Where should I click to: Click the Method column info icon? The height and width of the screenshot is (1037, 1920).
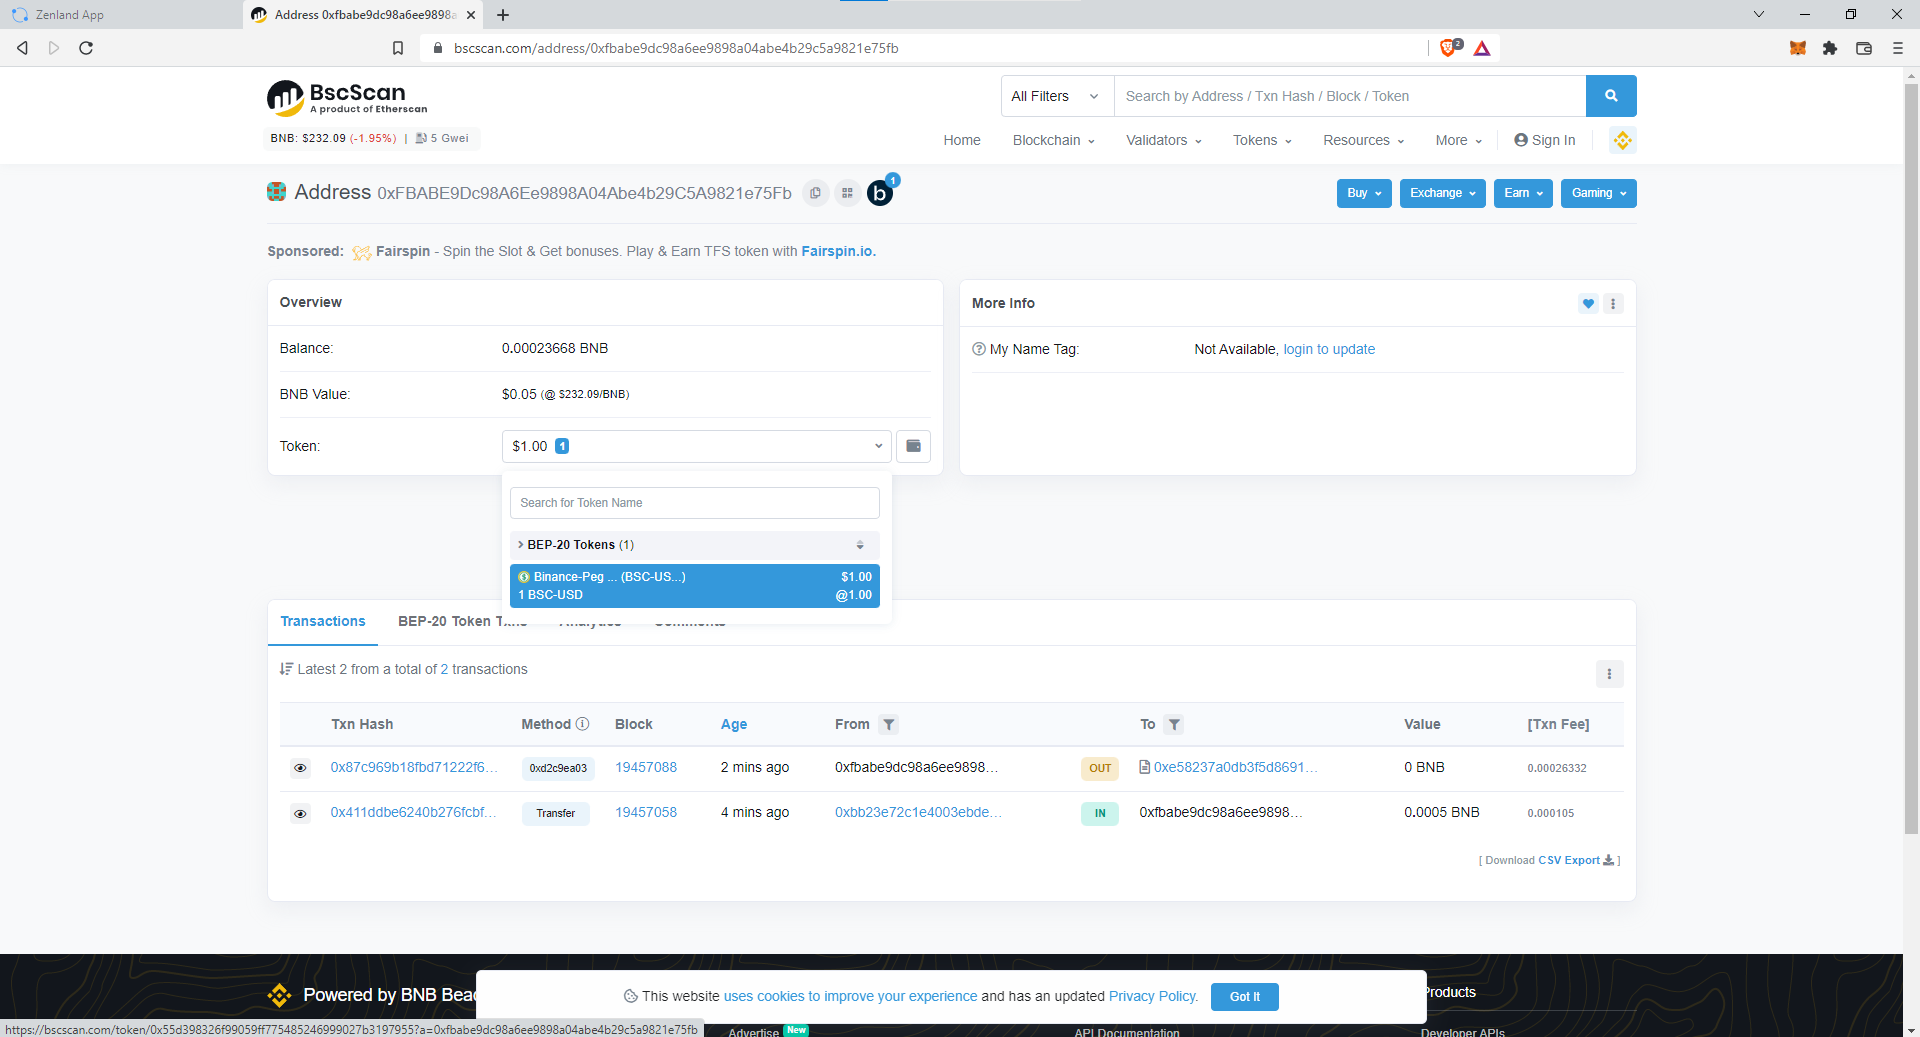(583, 724)
